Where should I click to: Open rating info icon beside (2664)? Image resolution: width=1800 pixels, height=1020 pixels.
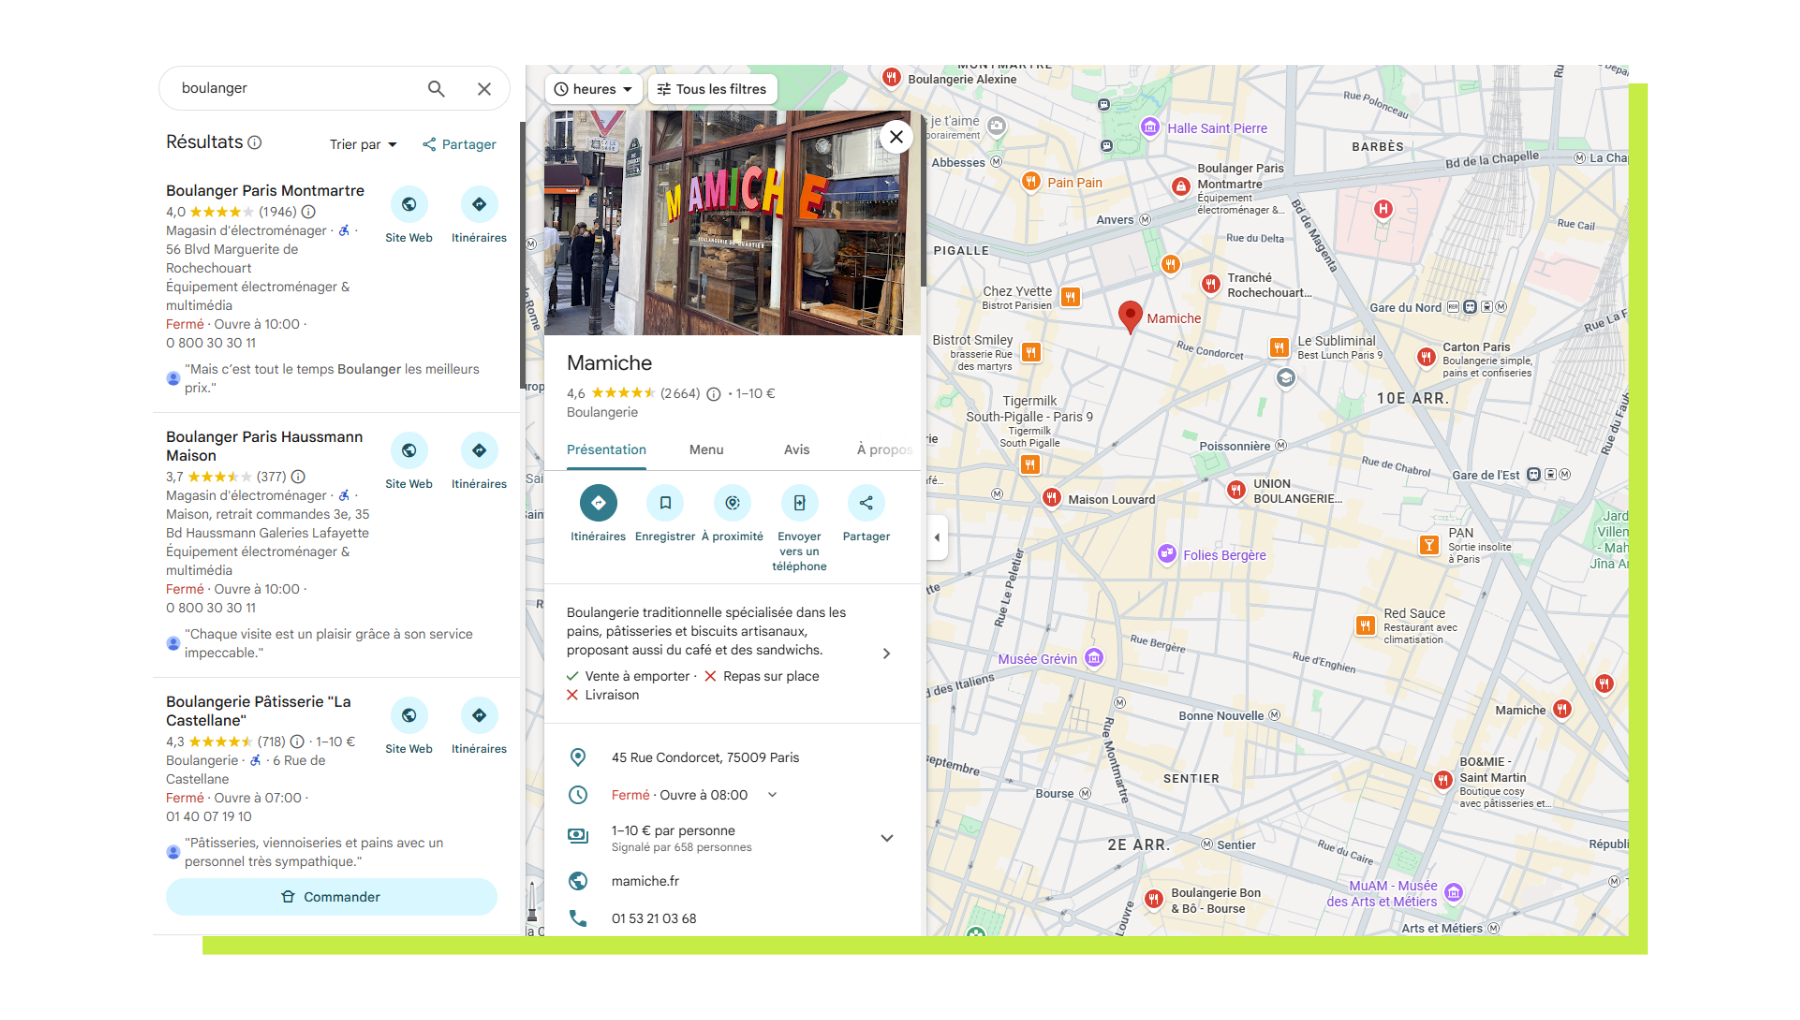point(714,394)
